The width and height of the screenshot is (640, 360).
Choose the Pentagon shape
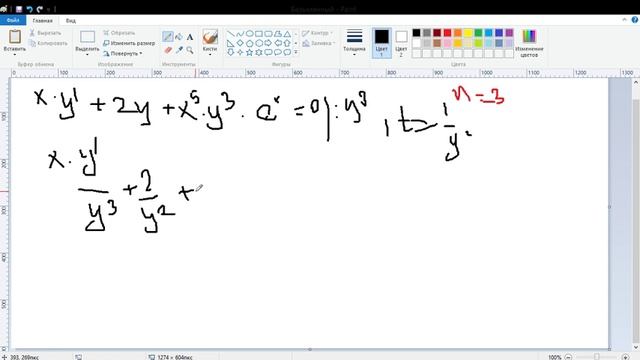(249, 43)
